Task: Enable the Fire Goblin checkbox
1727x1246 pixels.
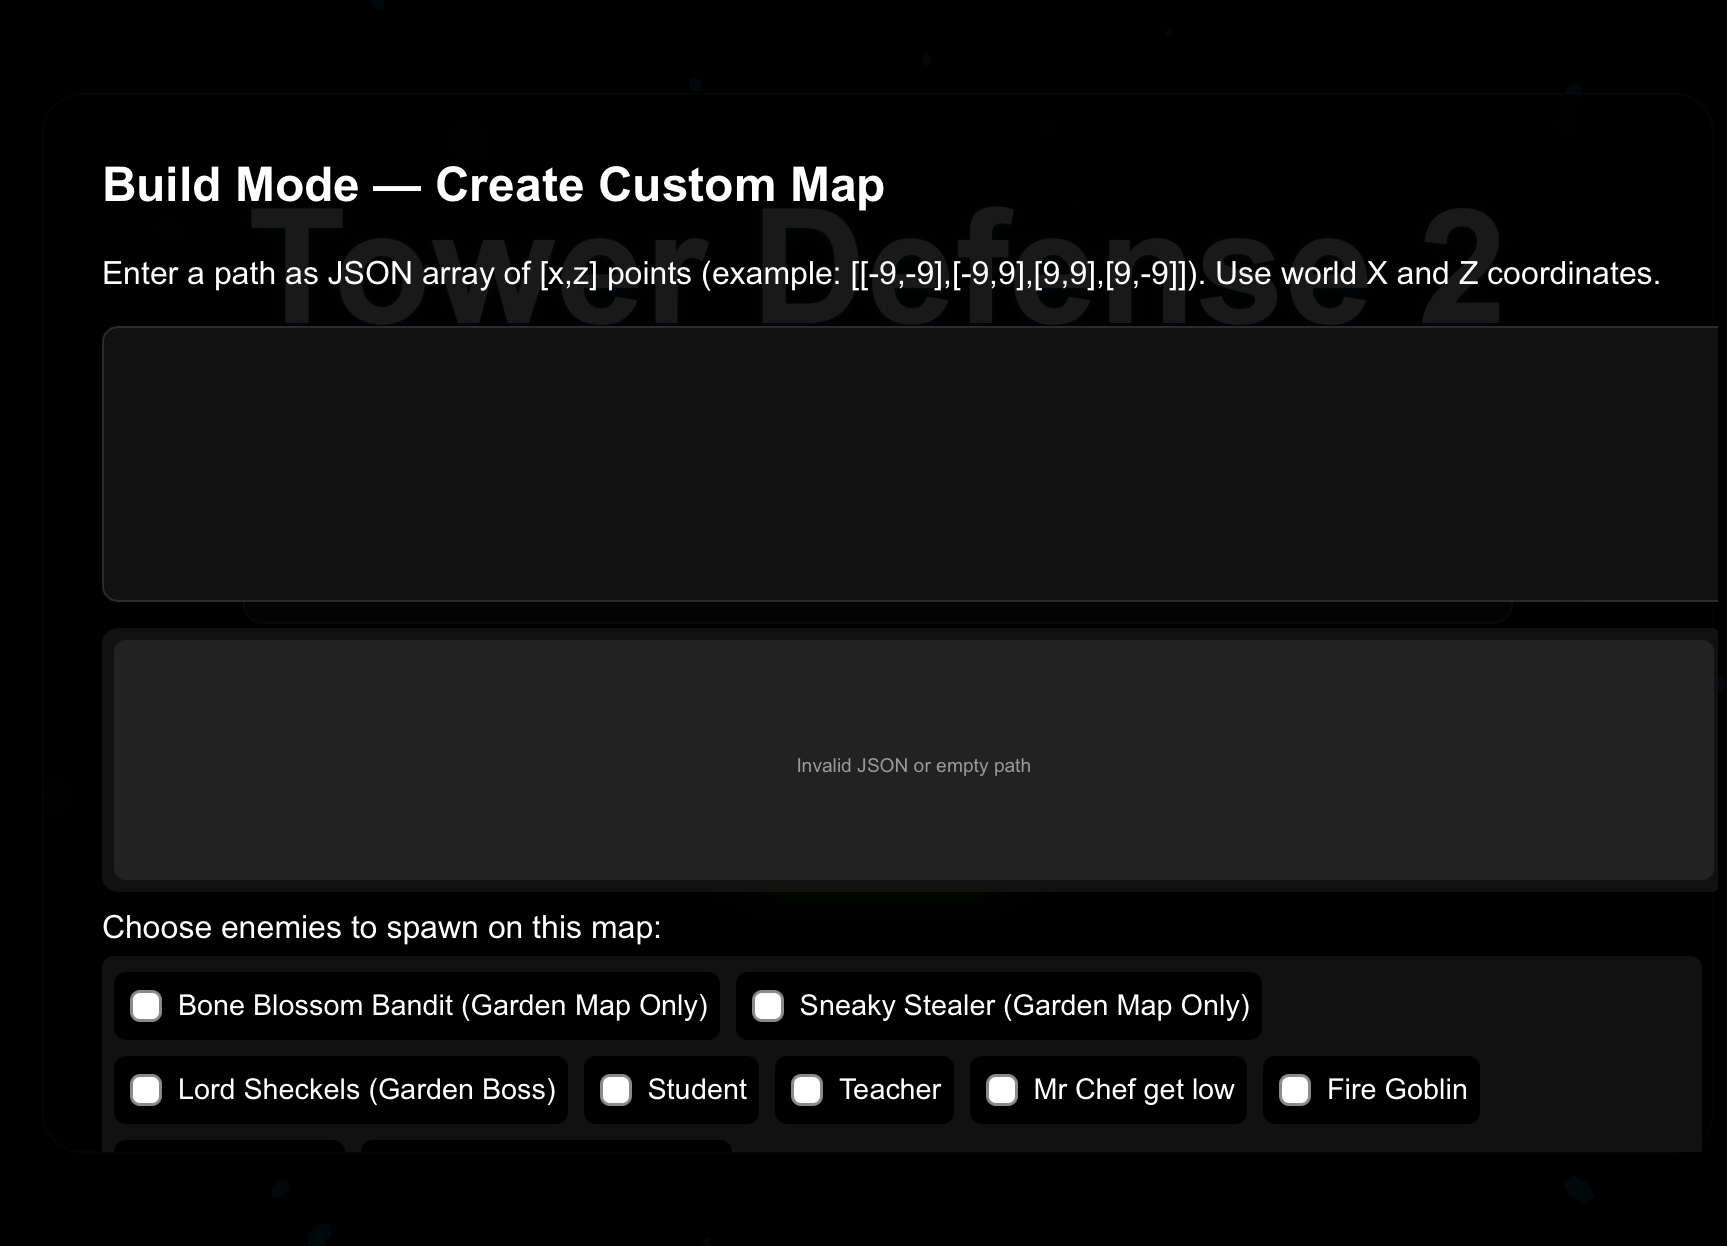Action: pyautogui.click(x=1295, y=1090)
